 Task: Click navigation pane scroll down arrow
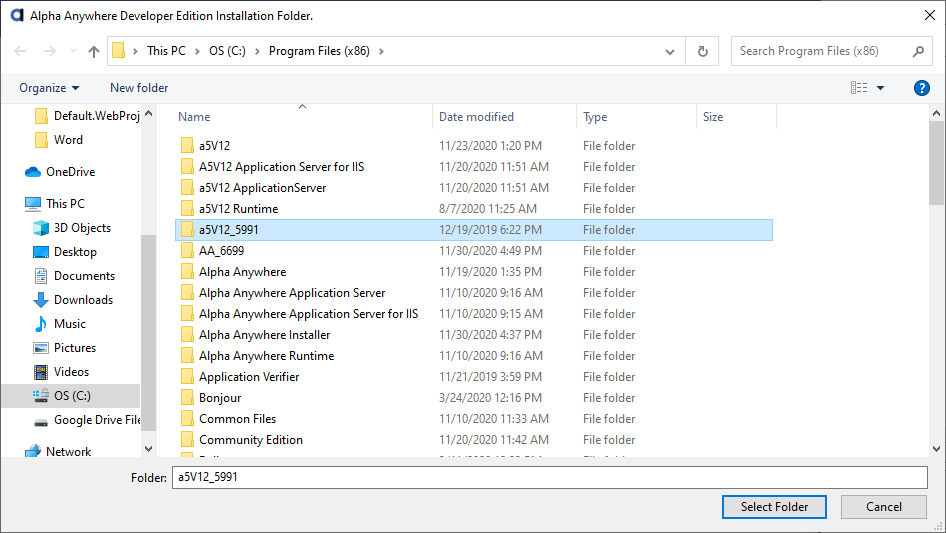pos(148,449)
